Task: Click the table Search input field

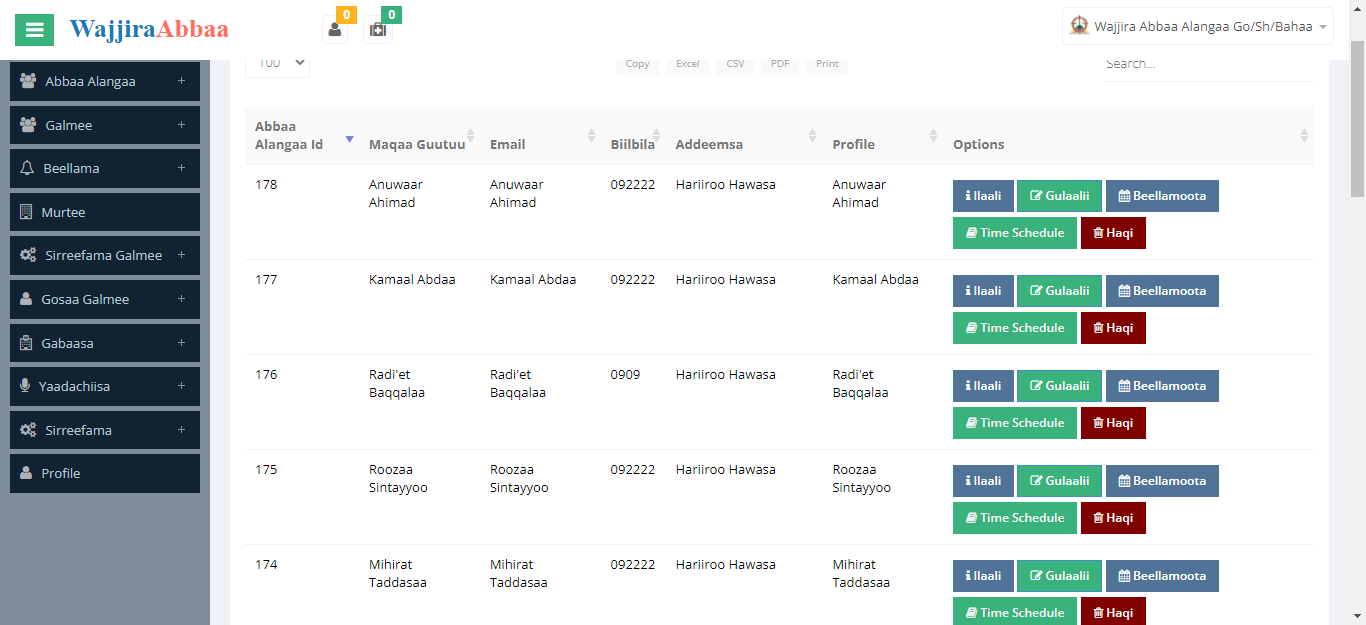Action: pos(1207,64)
